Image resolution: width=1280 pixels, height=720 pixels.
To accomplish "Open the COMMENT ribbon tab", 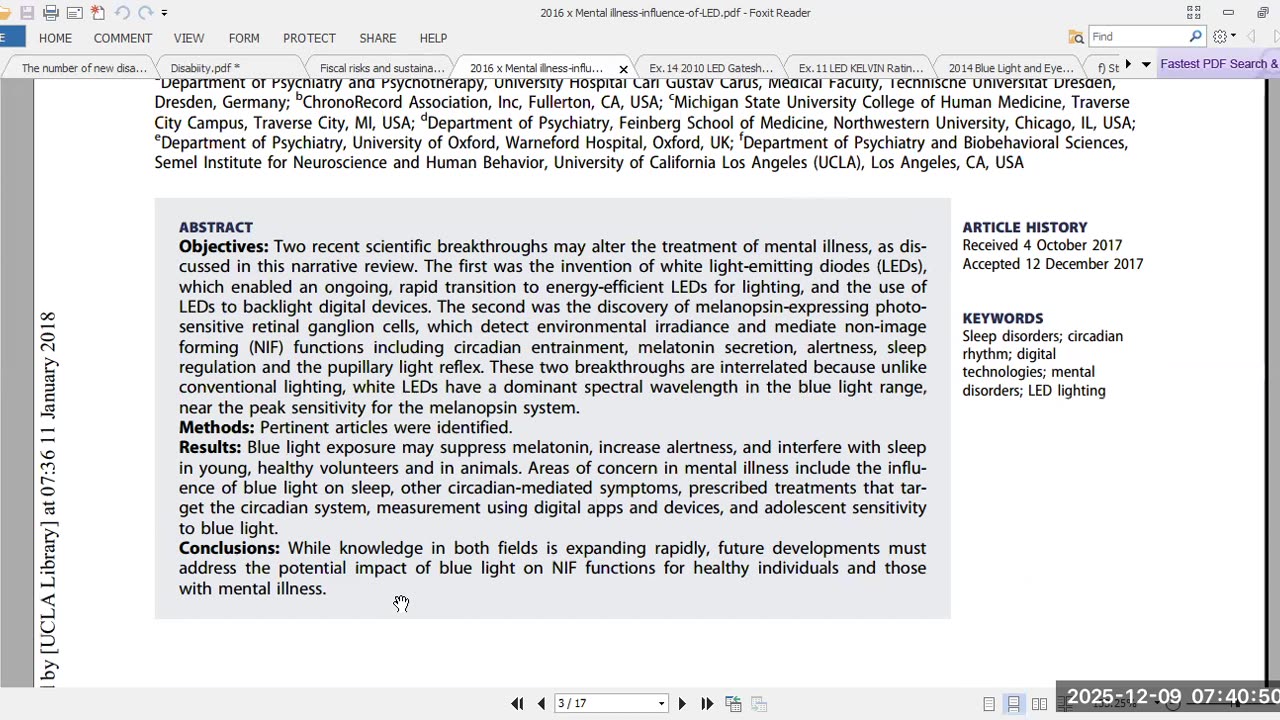I will [x=123, y=38].
